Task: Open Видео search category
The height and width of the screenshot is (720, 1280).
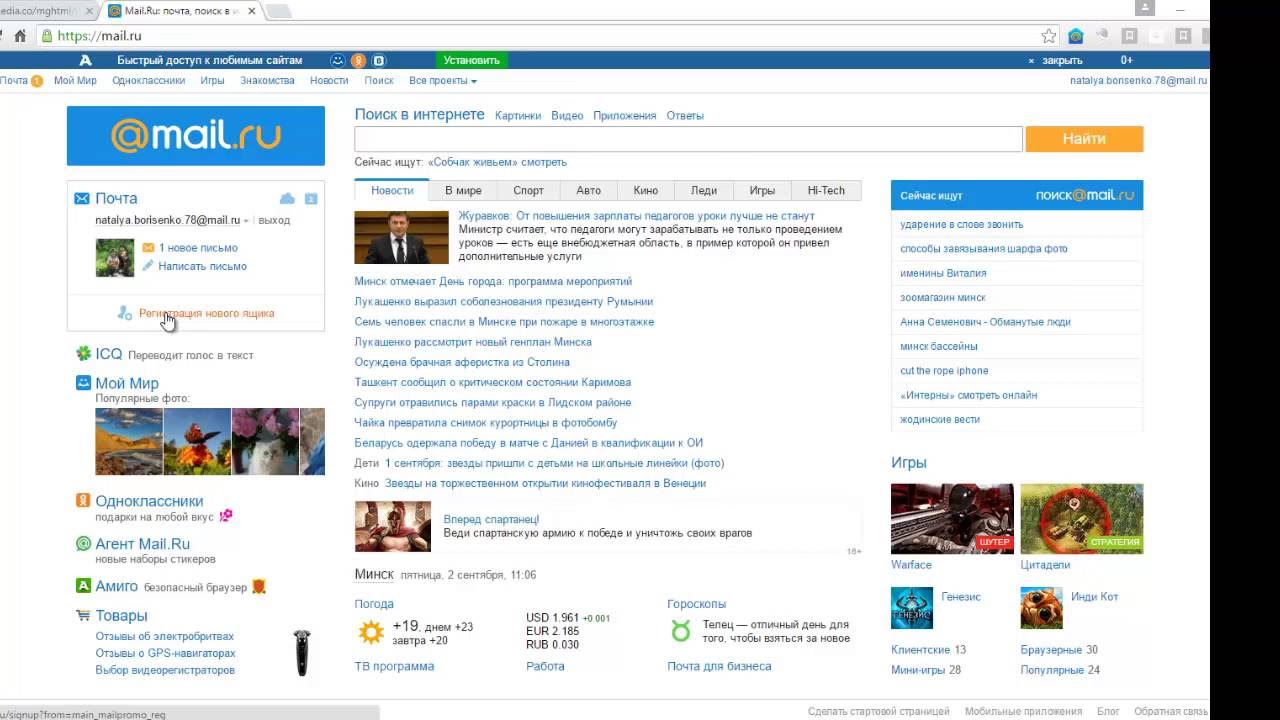Action: [567, 116]
